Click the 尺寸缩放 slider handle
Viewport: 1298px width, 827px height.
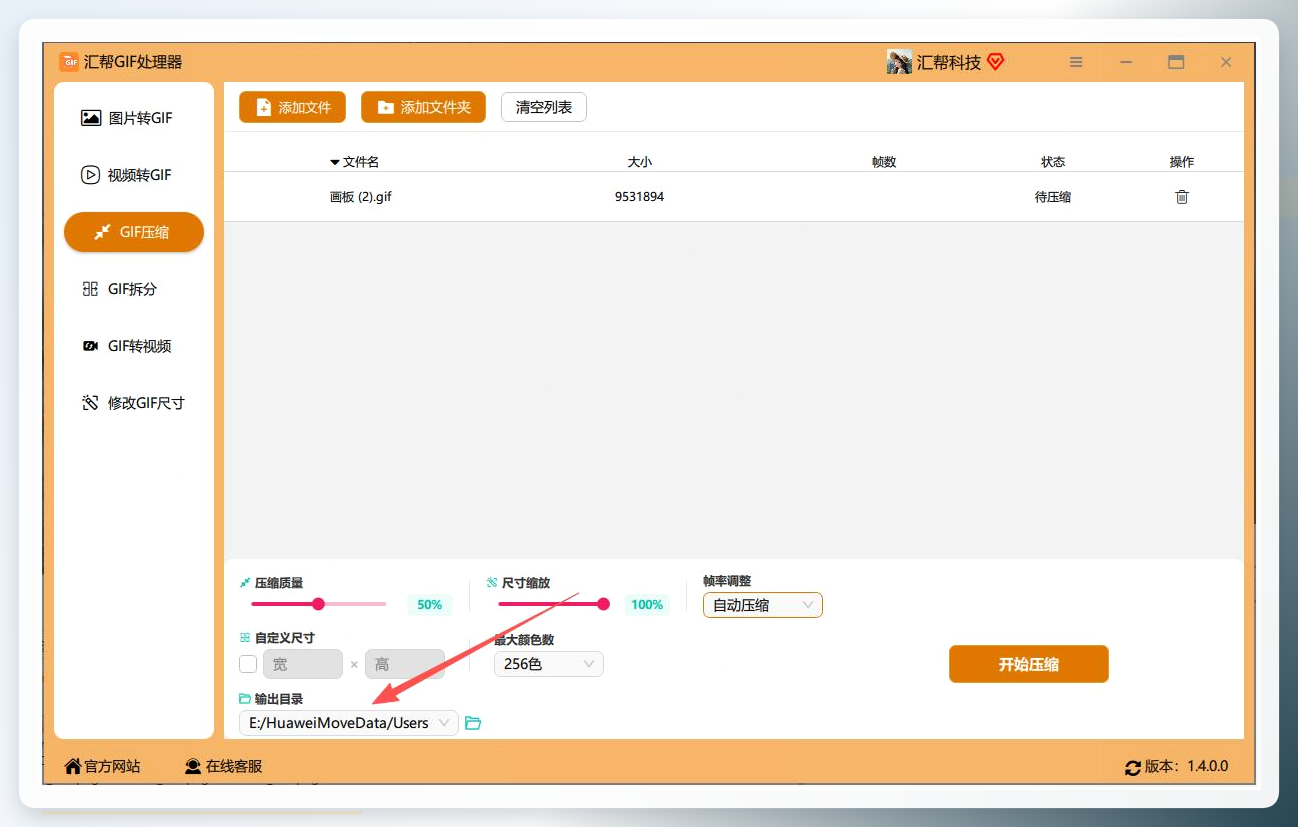603,604
